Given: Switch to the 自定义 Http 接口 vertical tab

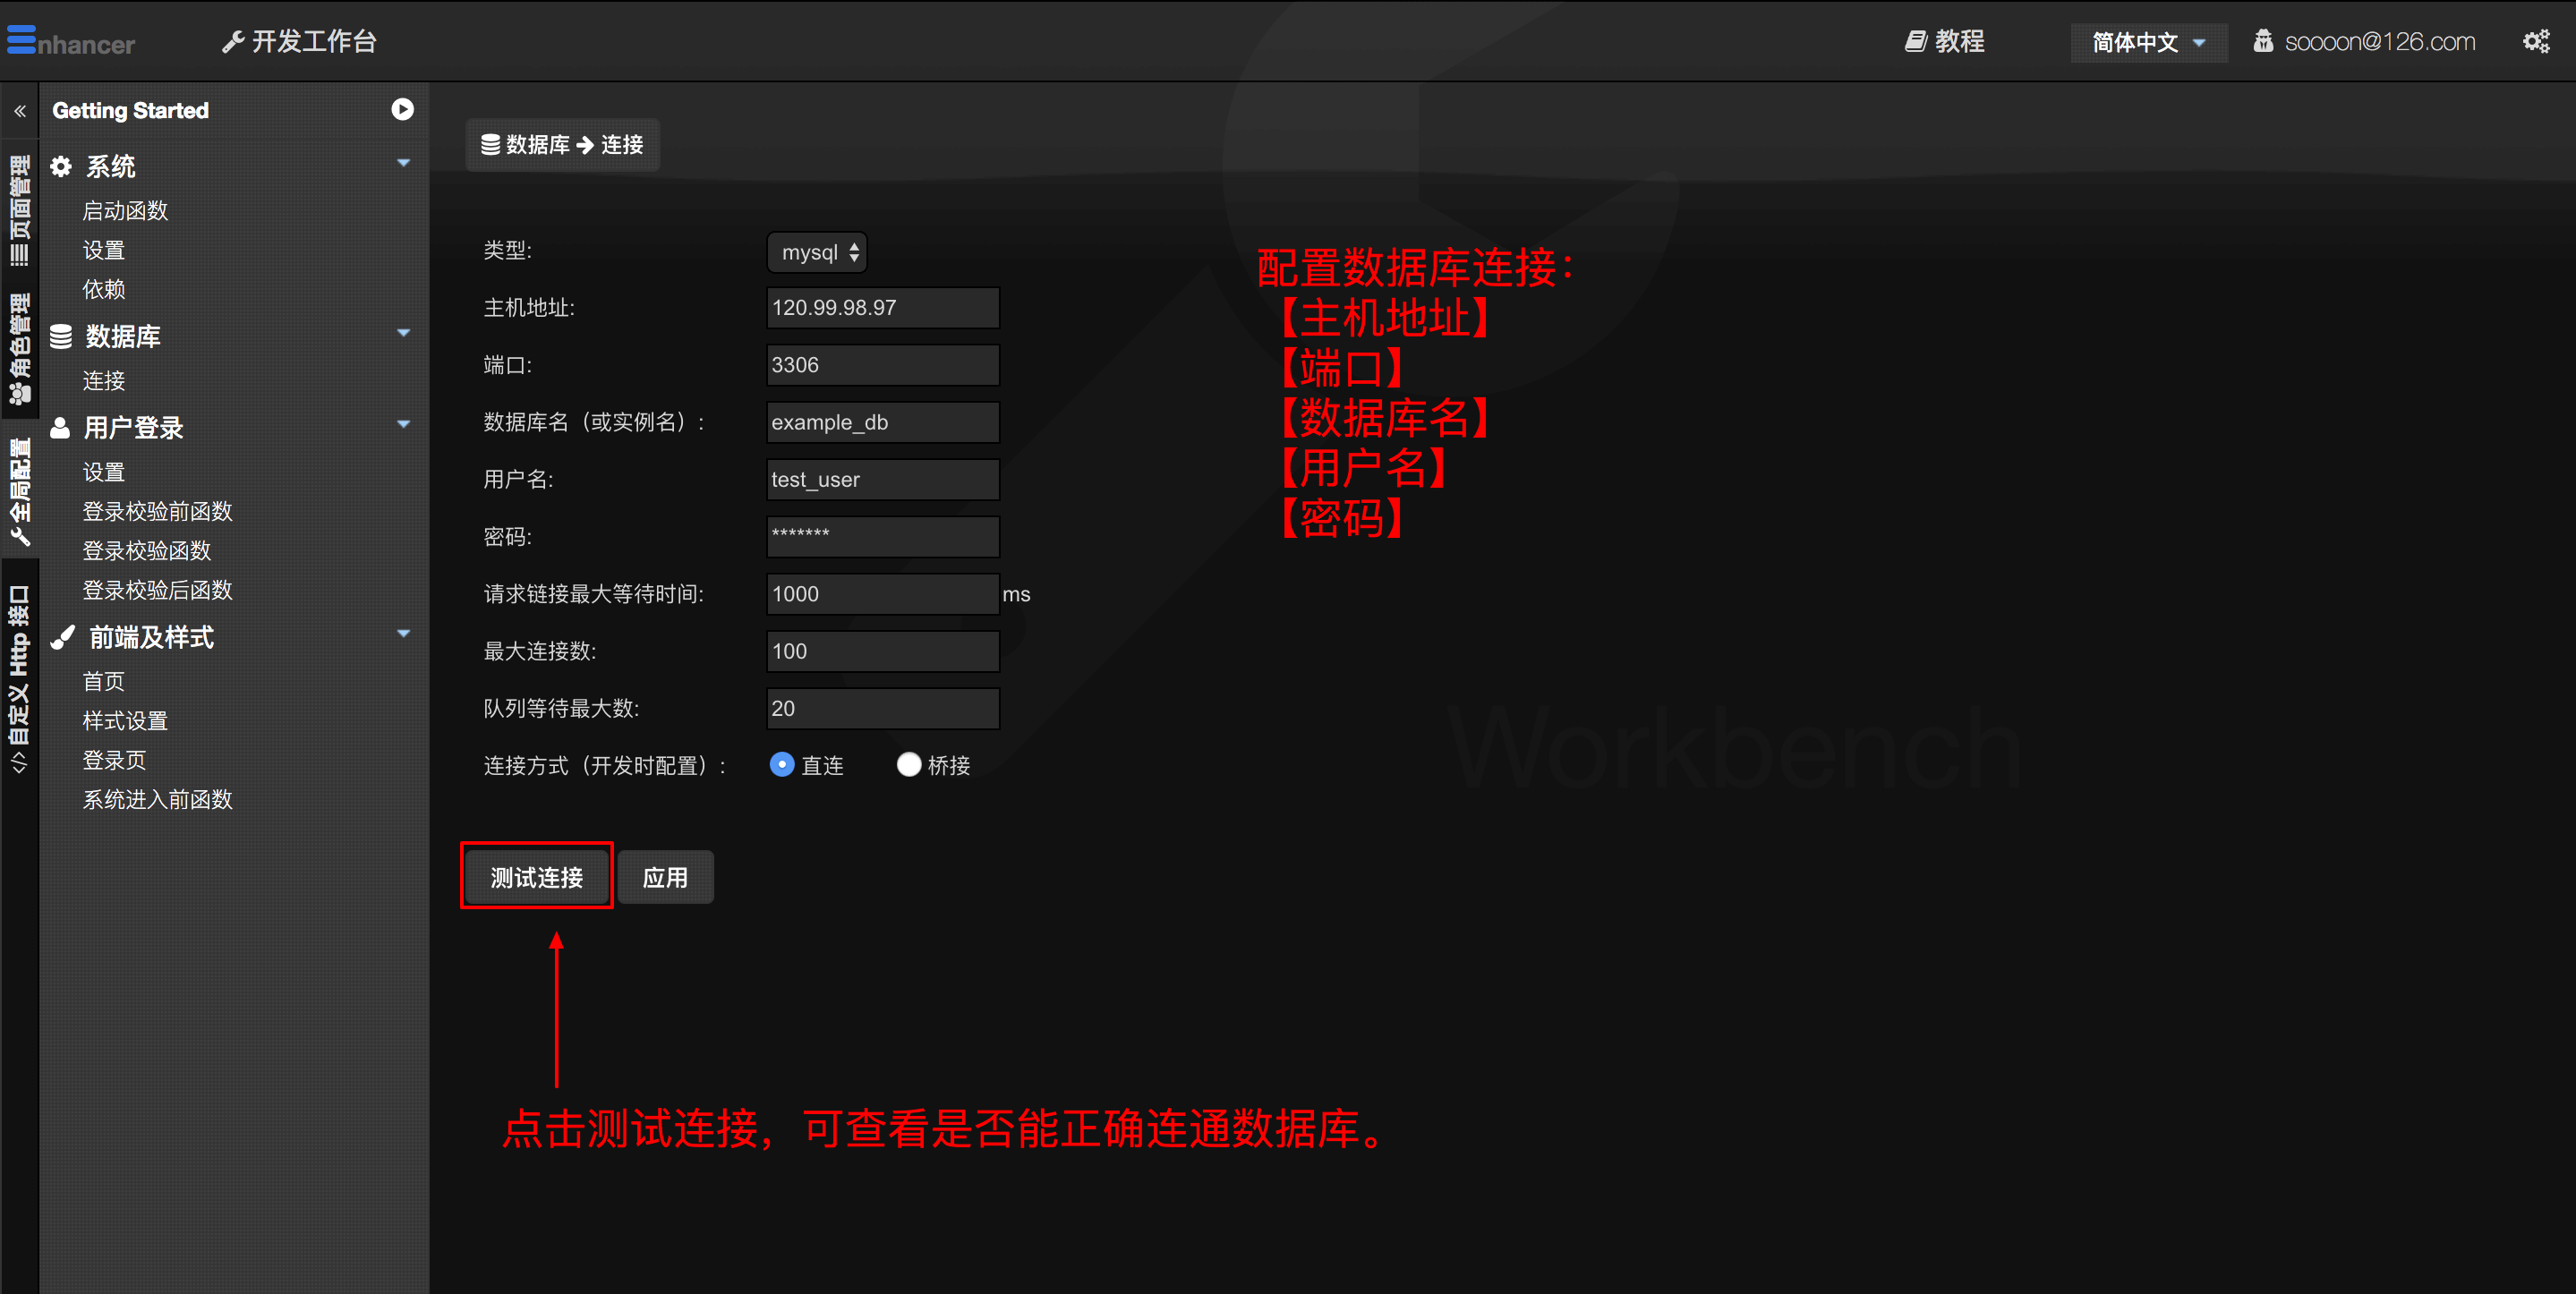Looking at the screenshot, I should (x=19, y=679).
